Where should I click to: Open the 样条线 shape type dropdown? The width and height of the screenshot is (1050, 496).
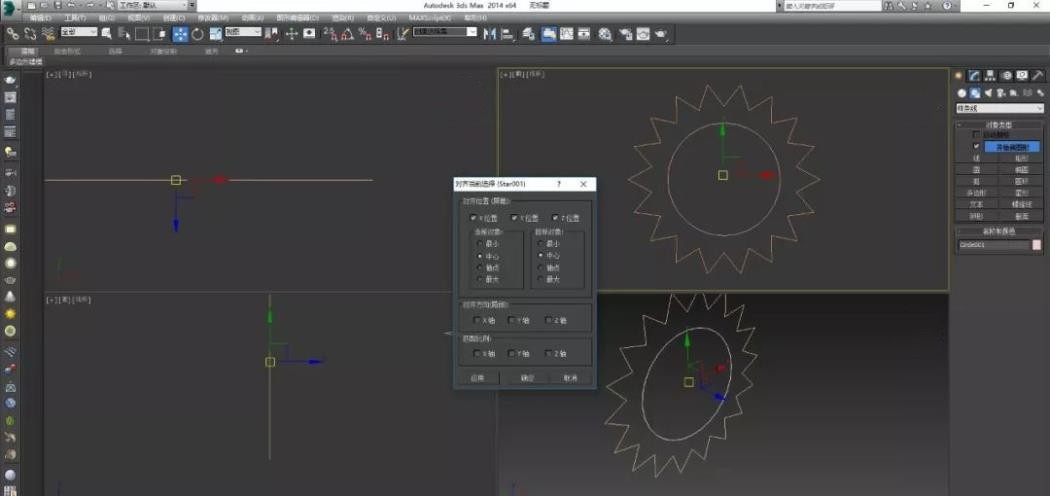1000,109
